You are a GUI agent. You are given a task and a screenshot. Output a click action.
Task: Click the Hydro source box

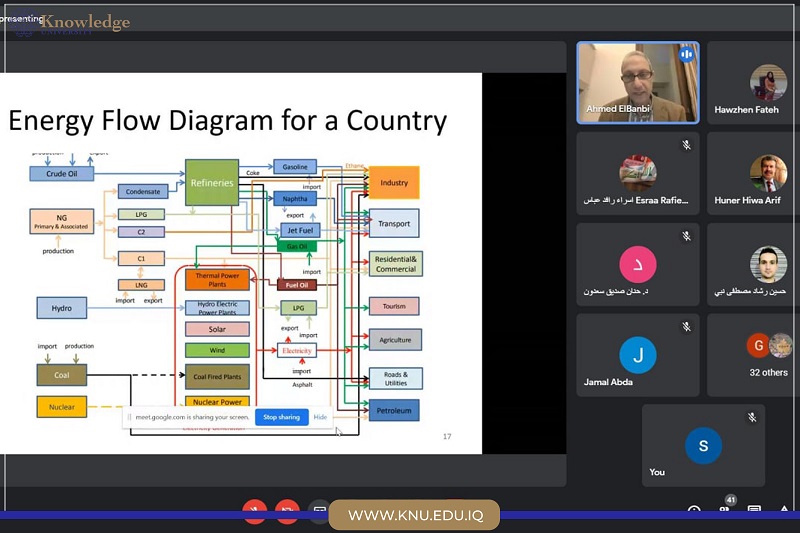[x=62, y=309]
